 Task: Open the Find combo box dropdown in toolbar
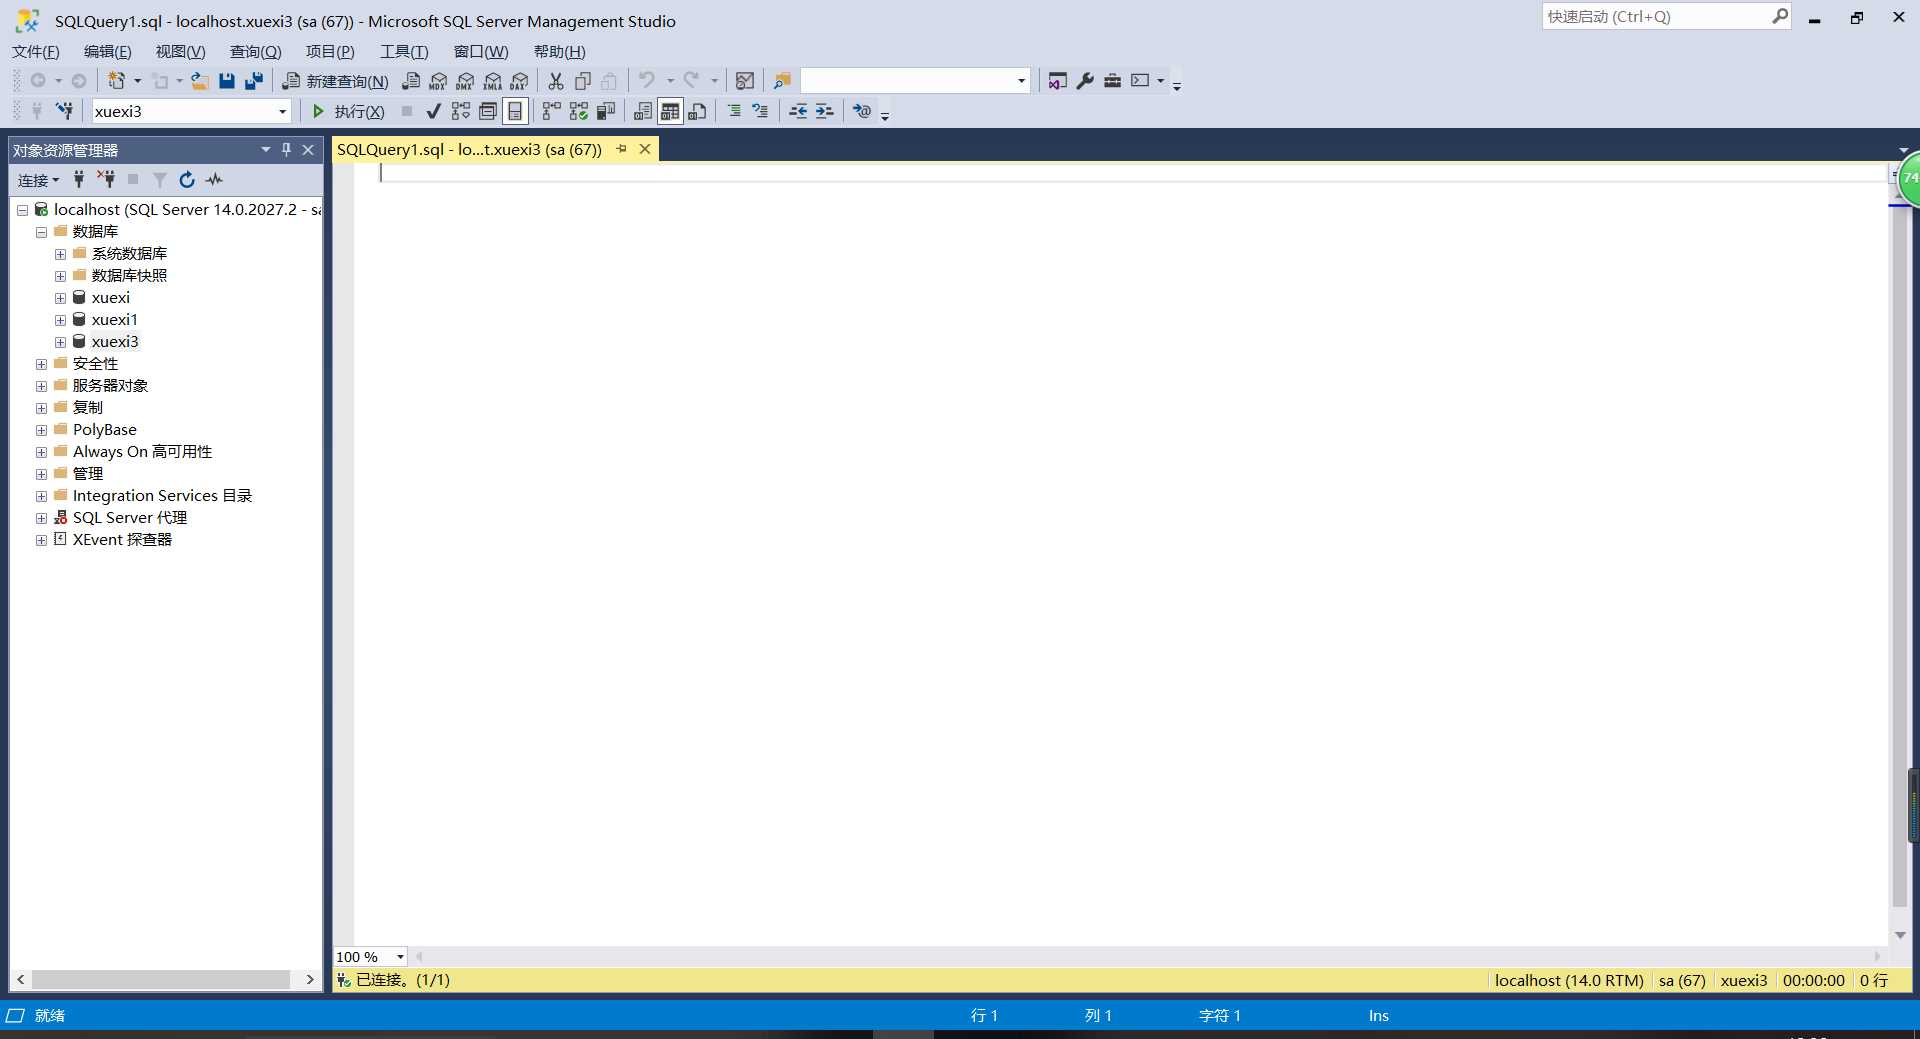click(1021, 81)
